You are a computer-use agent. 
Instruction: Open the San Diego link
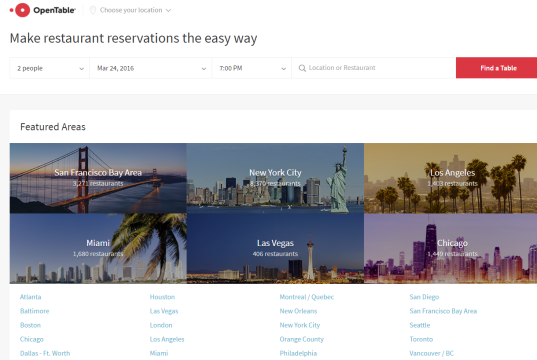[424, 297]
